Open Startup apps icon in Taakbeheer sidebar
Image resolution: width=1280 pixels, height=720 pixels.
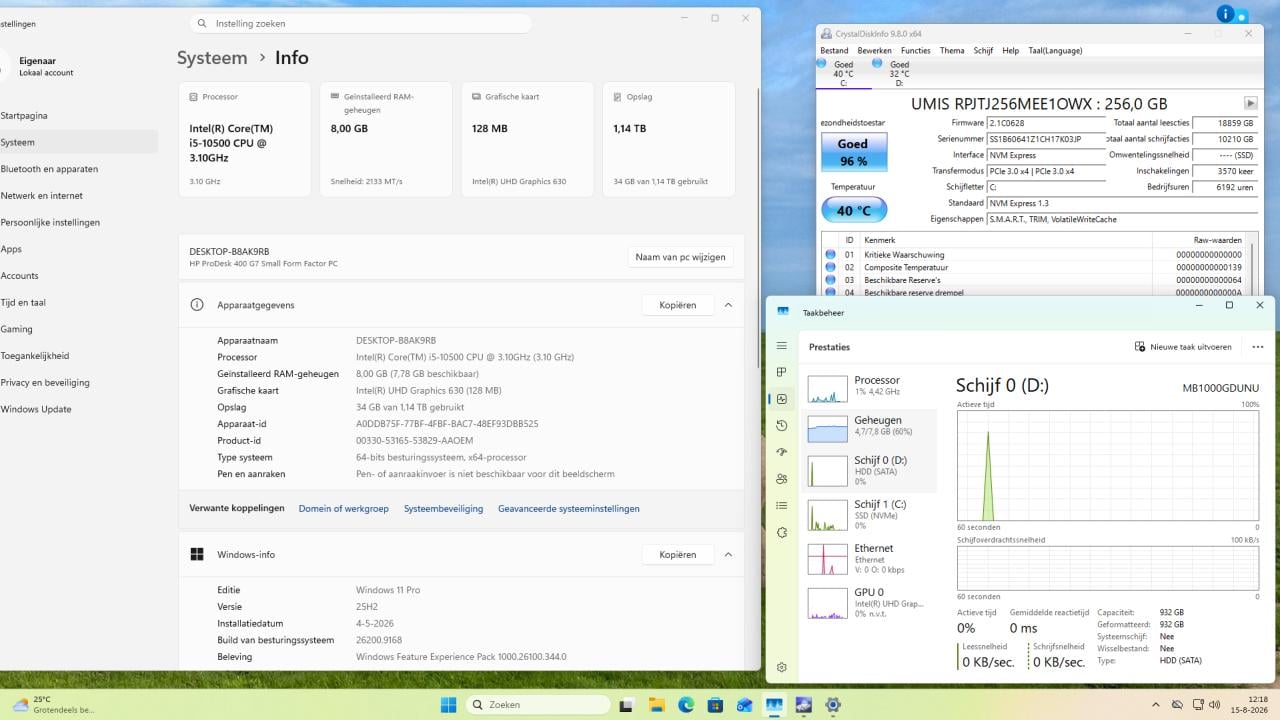[x=782, y=452]
